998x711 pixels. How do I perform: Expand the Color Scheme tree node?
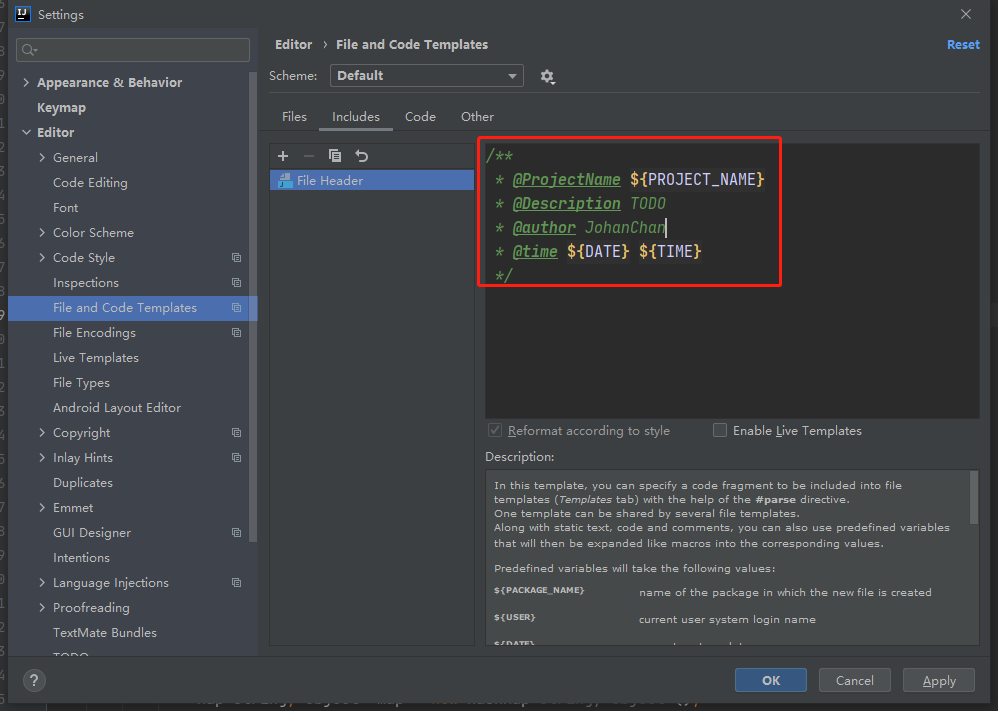(42, 233)
